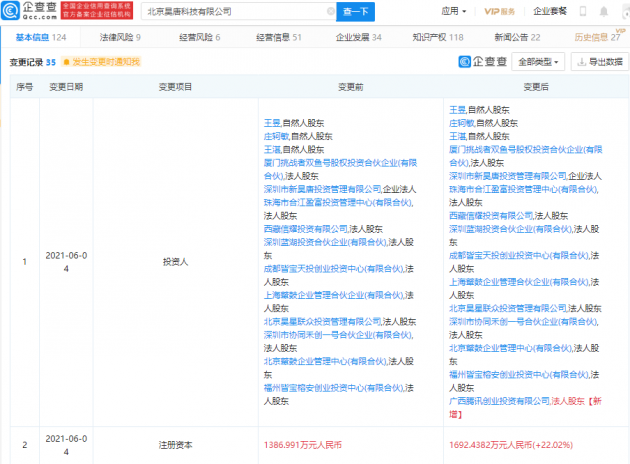Open 上海黛陂企业管理合伙企业 link in 变更前

click(333, 295)
